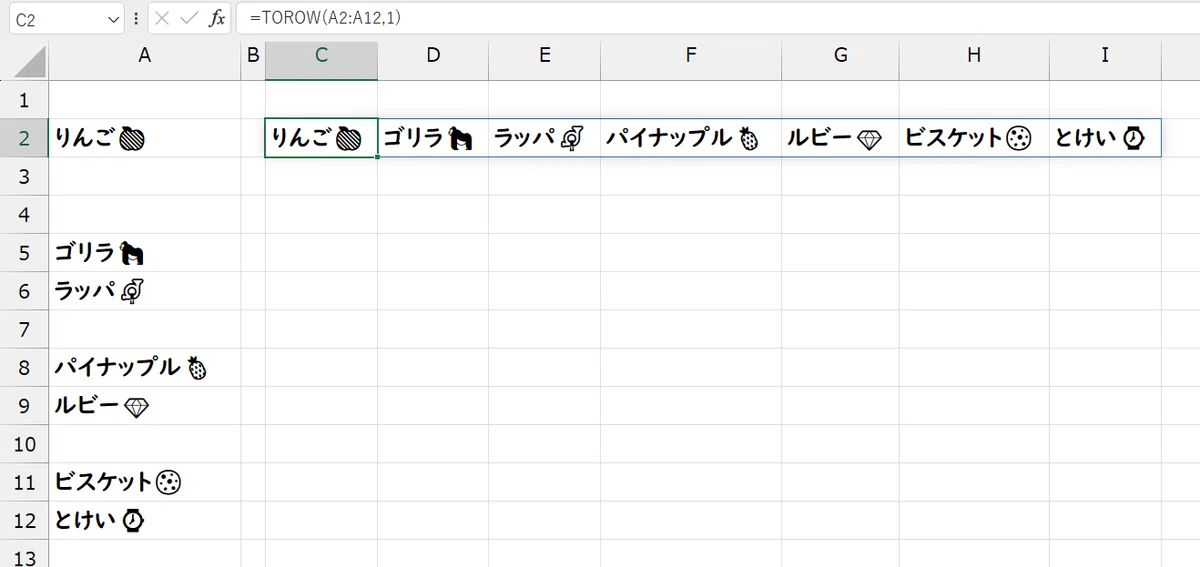Click cell F2 with パイナップル result
This screenshot has width=1200, height=567.
point(691,138)
